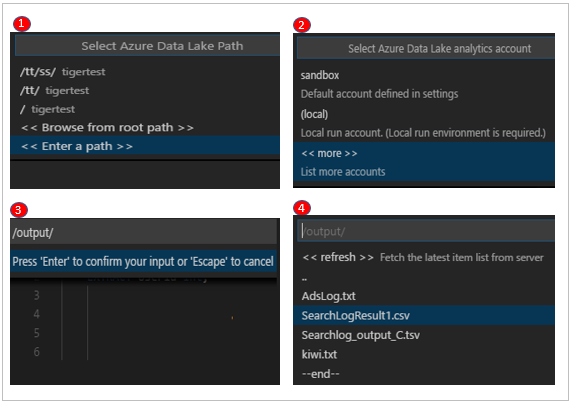Viewport: 571px width, 403px height.
Task: Choose the sandbox account
Action: point(424,84)
